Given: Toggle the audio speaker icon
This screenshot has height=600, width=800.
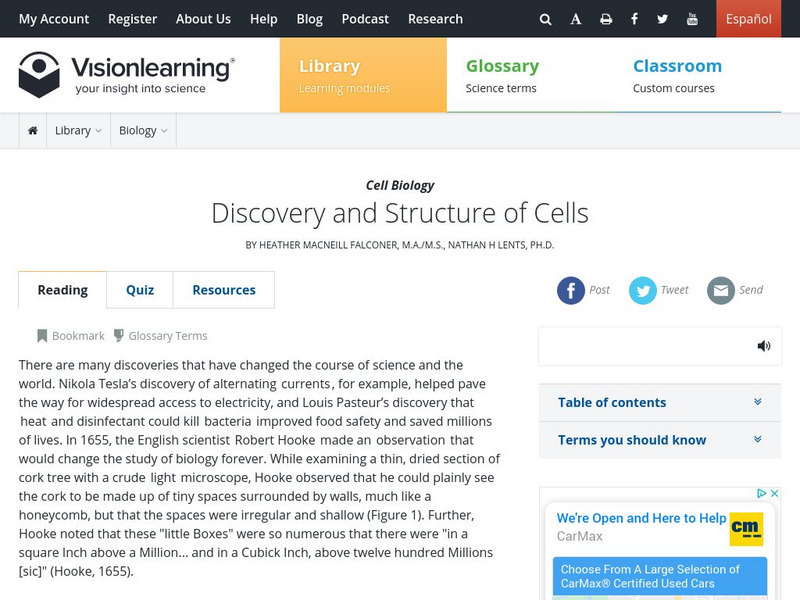Looking at the screenshot, I should tap(764, 346).
